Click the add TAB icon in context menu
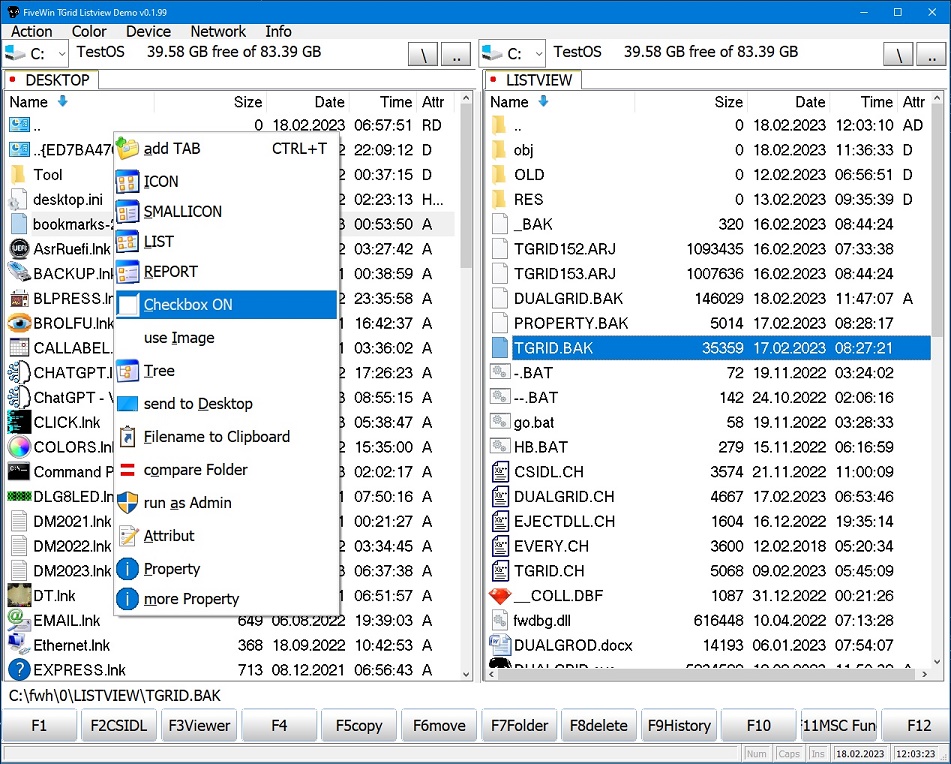951x764 pixels. (x=128, y=149)
